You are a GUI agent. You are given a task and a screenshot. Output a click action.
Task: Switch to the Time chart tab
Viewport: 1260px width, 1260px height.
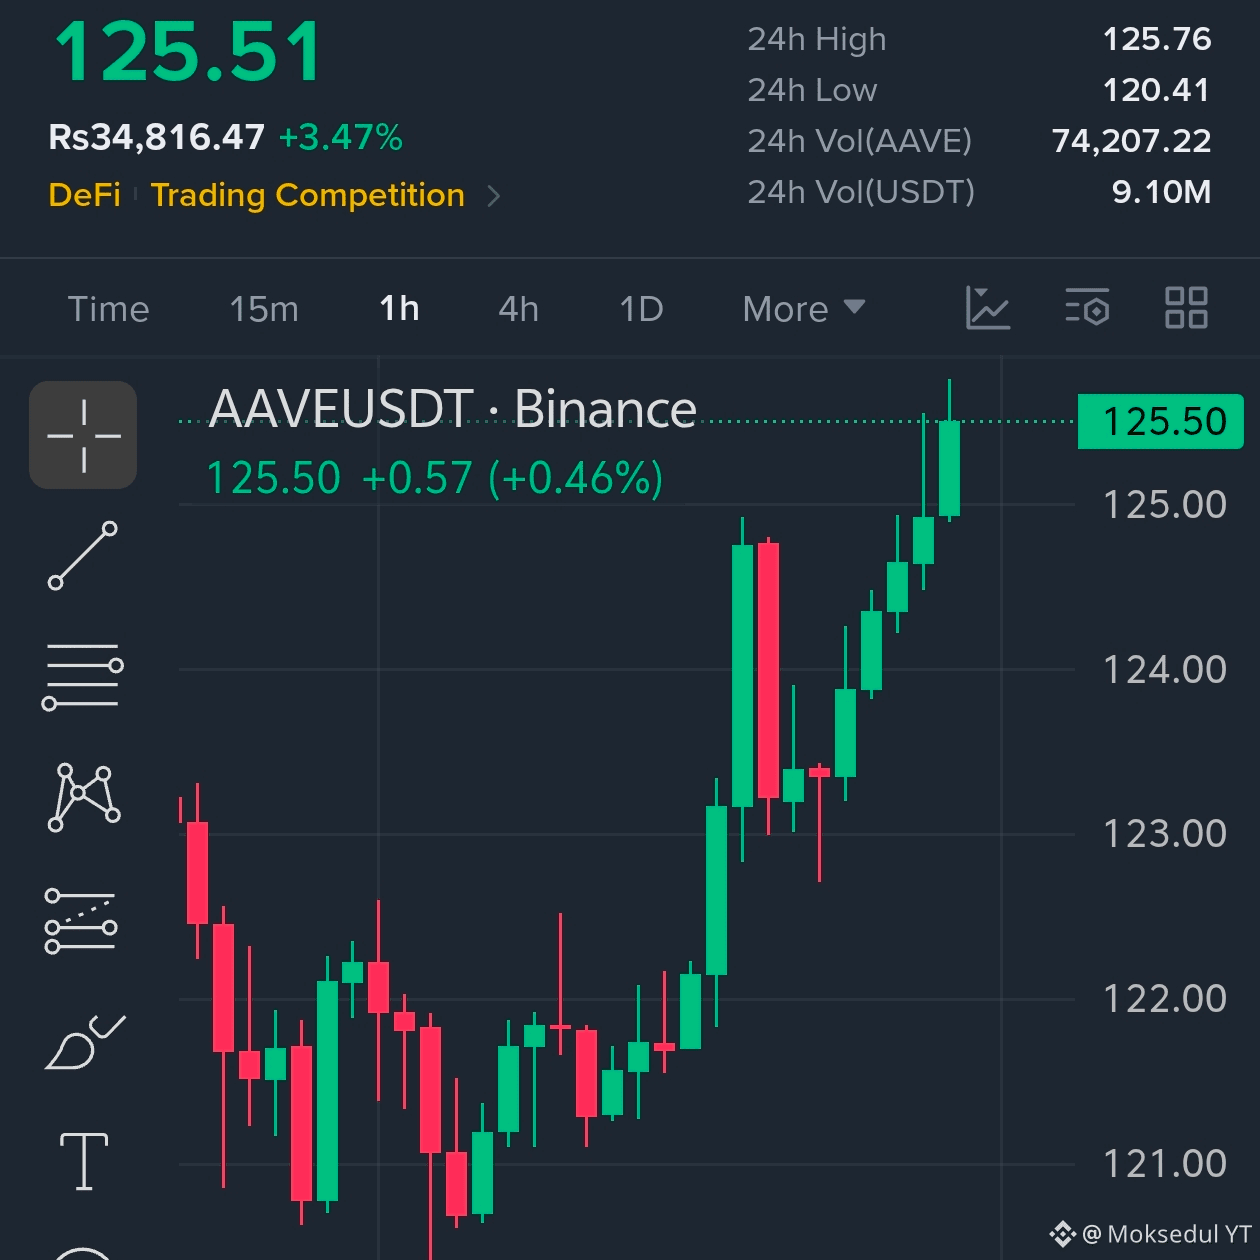point(108,309)
